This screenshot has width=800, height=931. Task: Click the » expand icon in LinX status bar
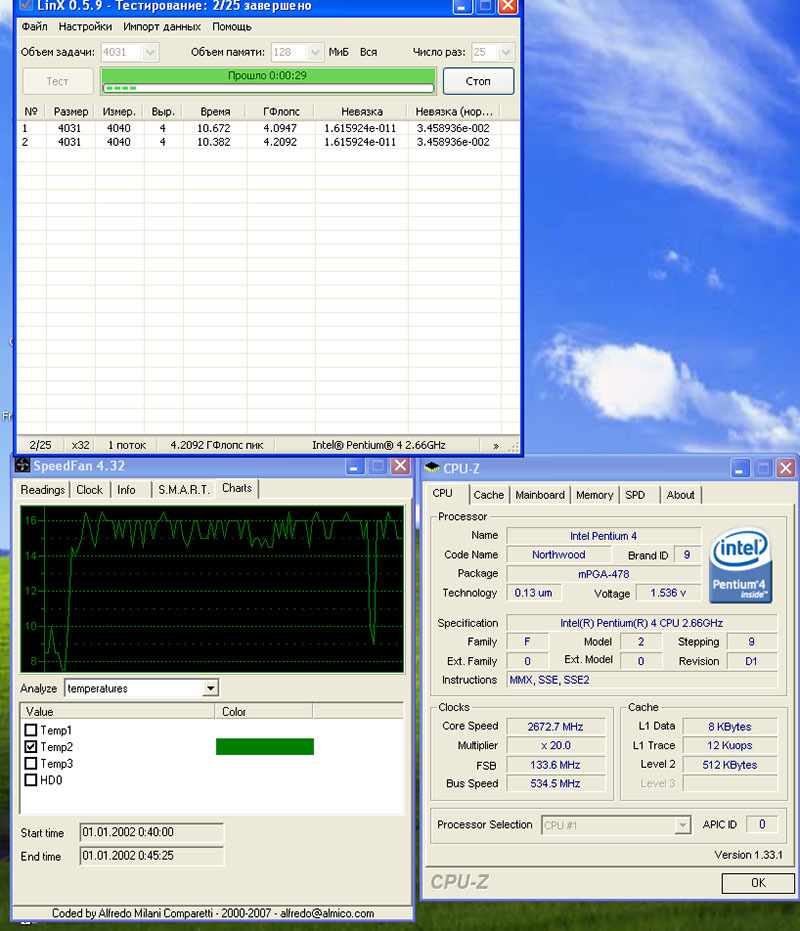click(496, 445)
